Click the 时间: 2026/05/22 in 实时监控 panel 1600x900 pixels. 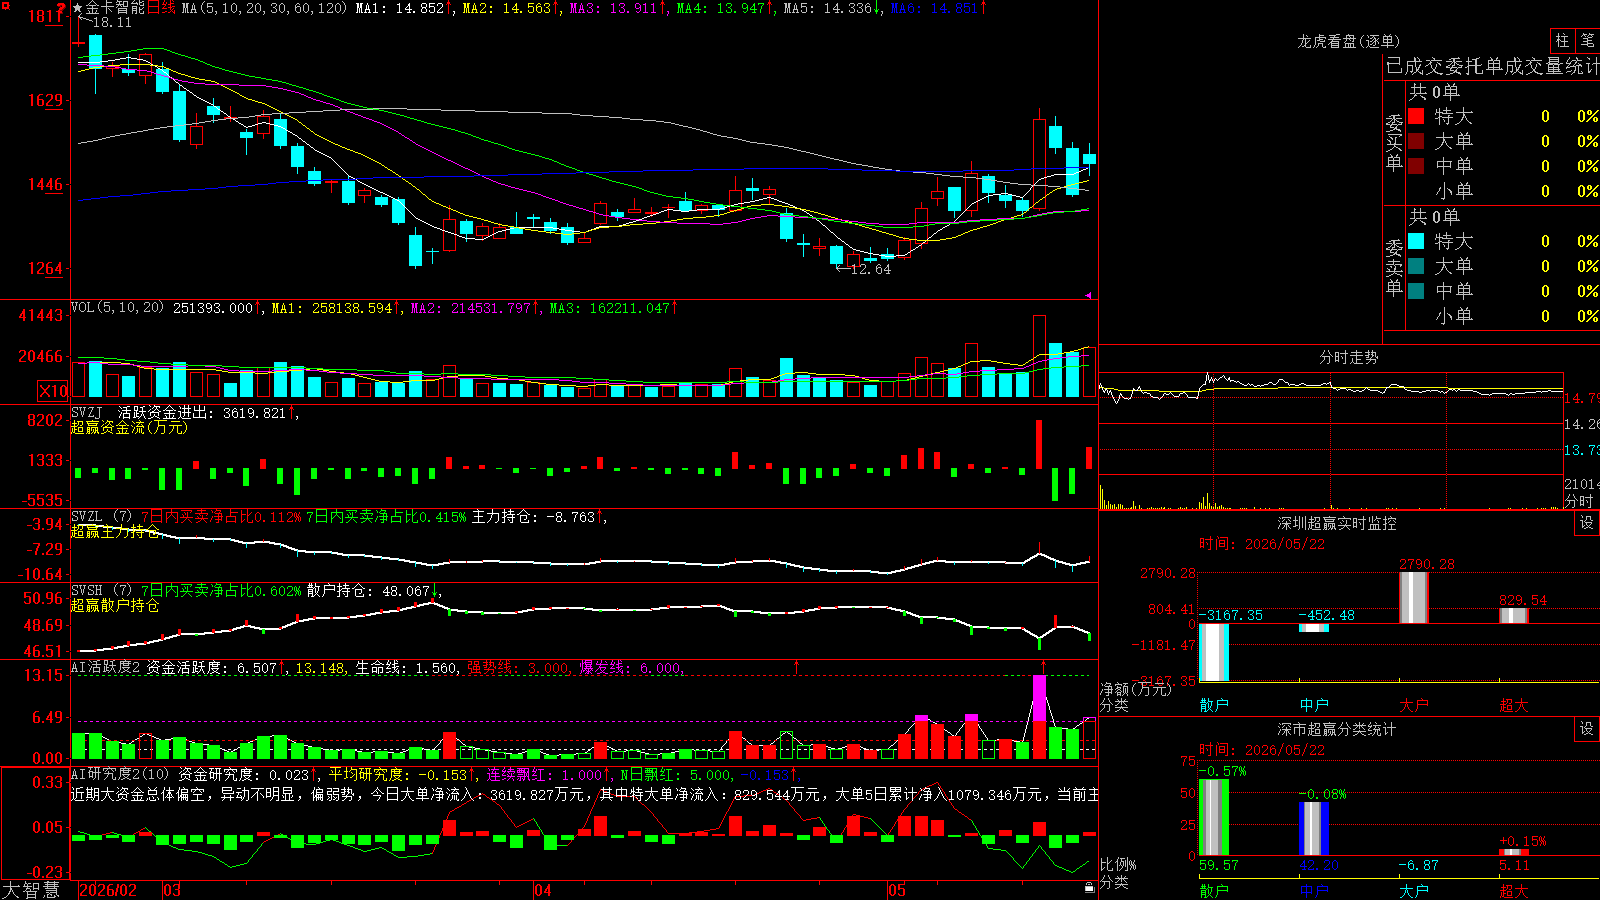click(x=1262, y=544)
